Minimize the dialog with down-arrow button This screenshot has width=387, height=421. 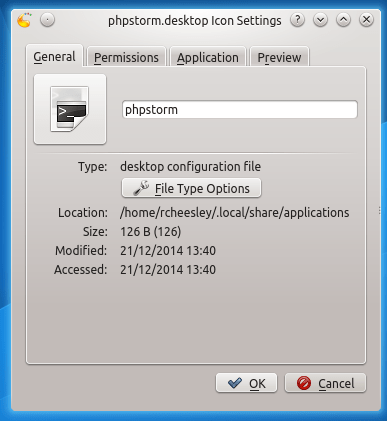coord(320,20)
